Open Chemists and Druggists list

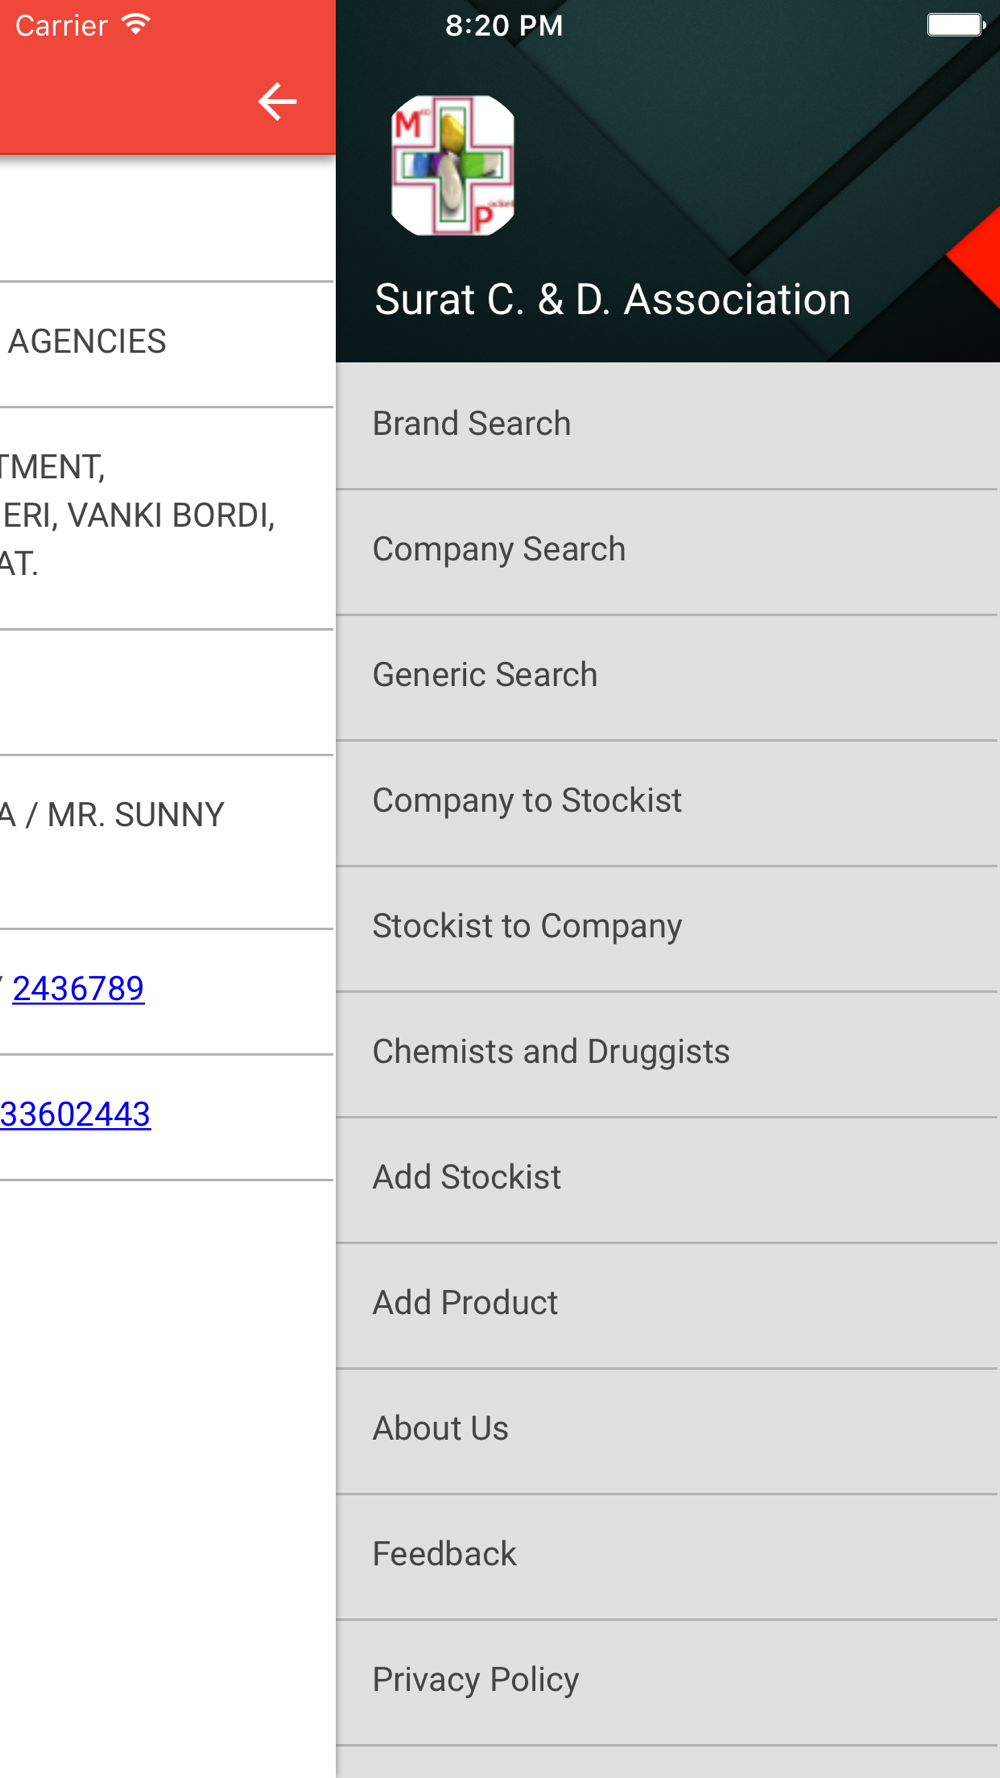coord(668,1054)
